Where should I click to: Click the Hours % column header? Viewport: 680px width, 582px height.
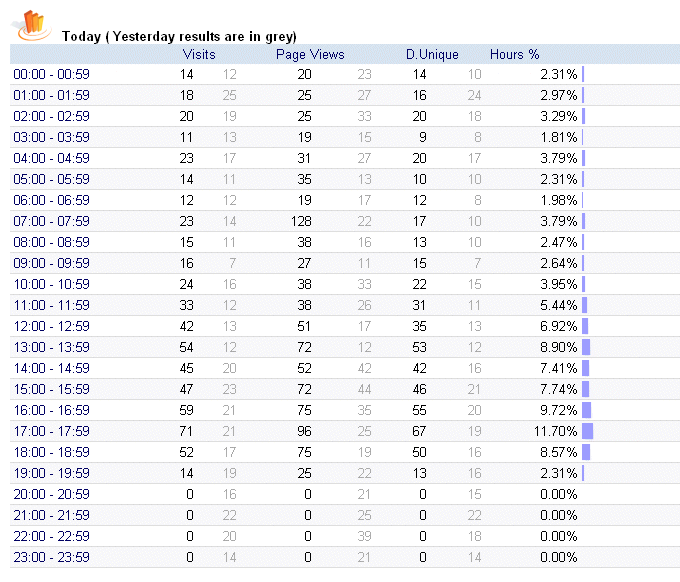coord(514,54)
